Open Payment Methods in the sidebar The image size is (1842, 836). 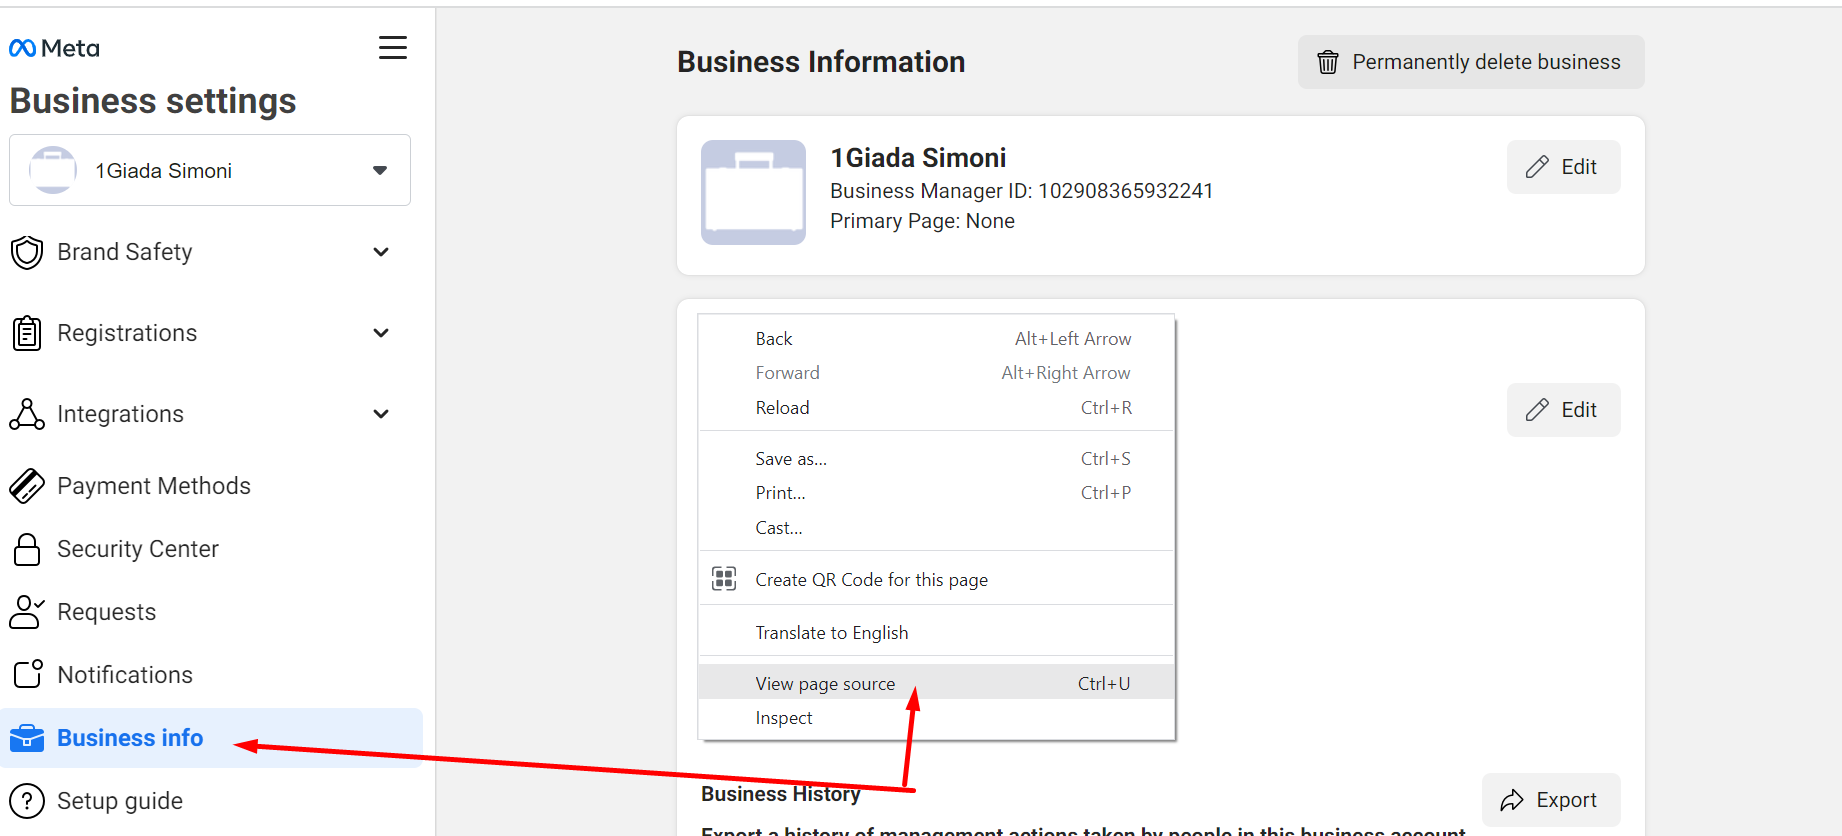coord(154,486)
